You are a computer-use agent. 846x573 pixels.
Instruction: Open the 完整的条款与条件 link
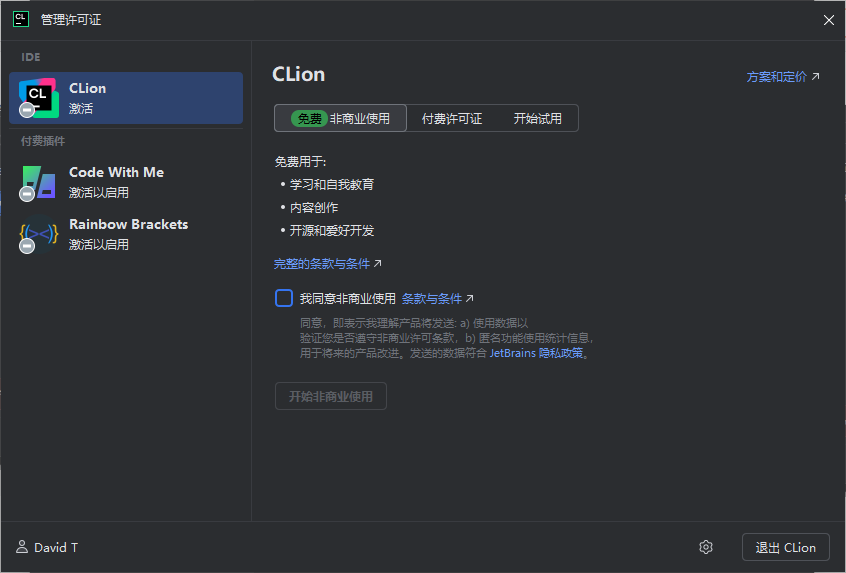pyautogui.click(x=328, y=264)
